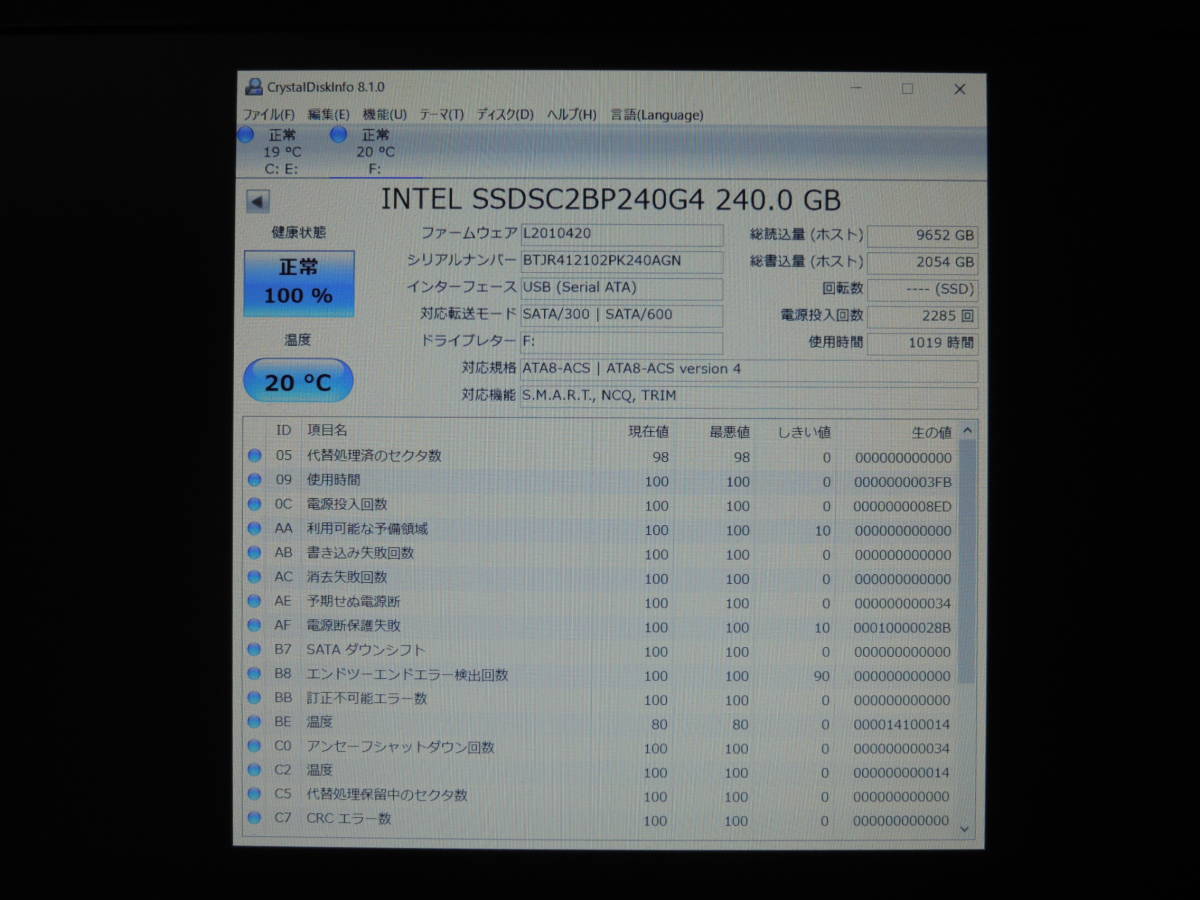The height and width of the screenshot is (900, 1200).
Task: Select raw value 0000000008ED
Action: click(902, 506)
